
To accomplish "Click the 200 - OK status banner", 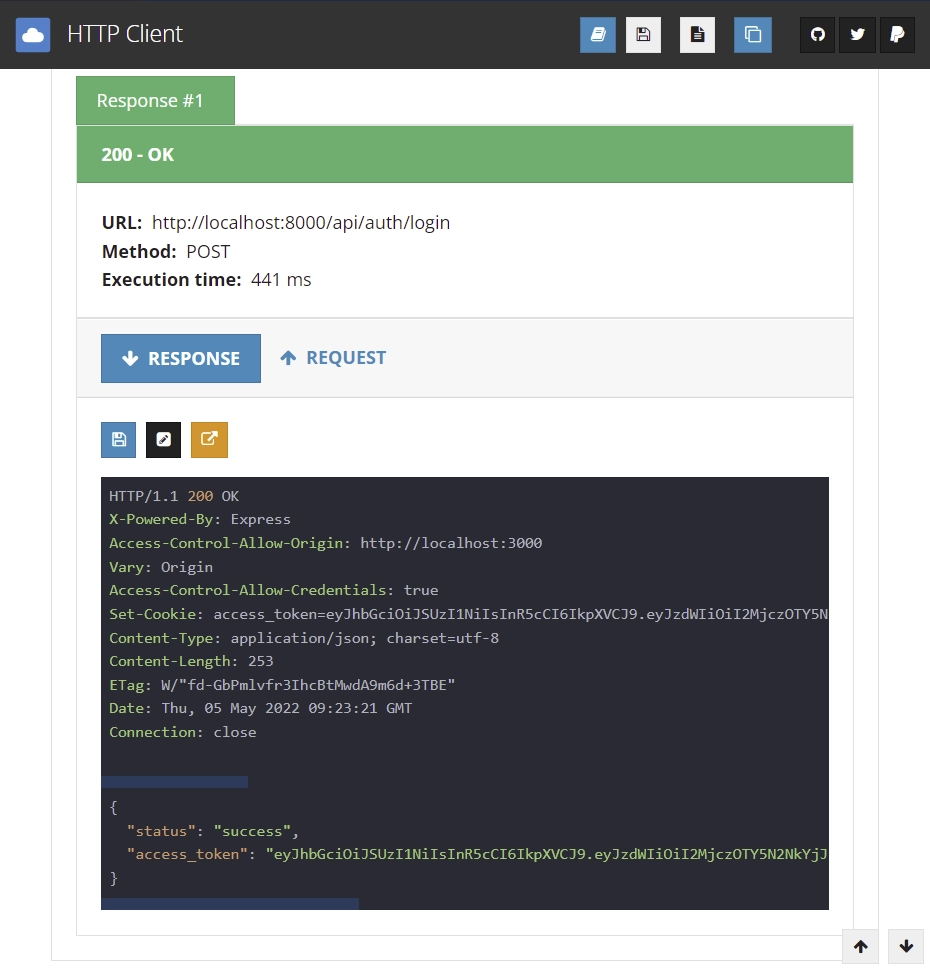I will point(464,154).
